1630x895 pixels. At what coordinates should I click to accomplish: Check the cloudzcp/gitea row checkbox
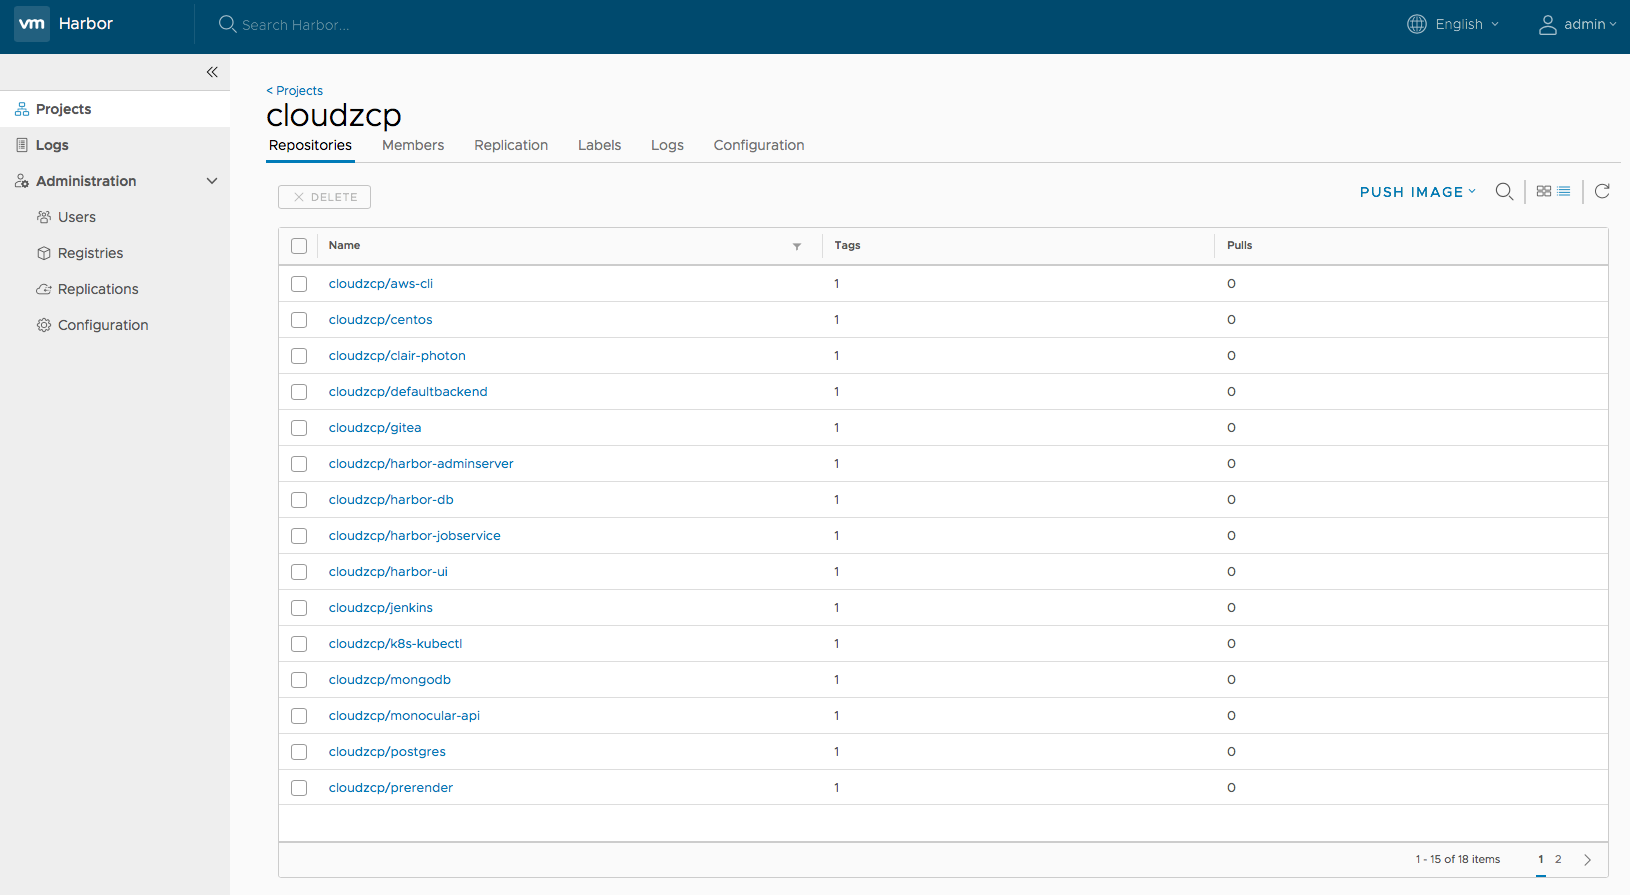point(299,428)
